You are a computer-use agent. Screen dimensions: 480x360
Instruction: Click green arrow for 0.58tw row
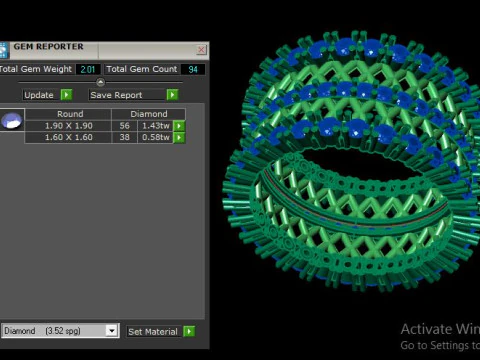click(x=179, y=137)
